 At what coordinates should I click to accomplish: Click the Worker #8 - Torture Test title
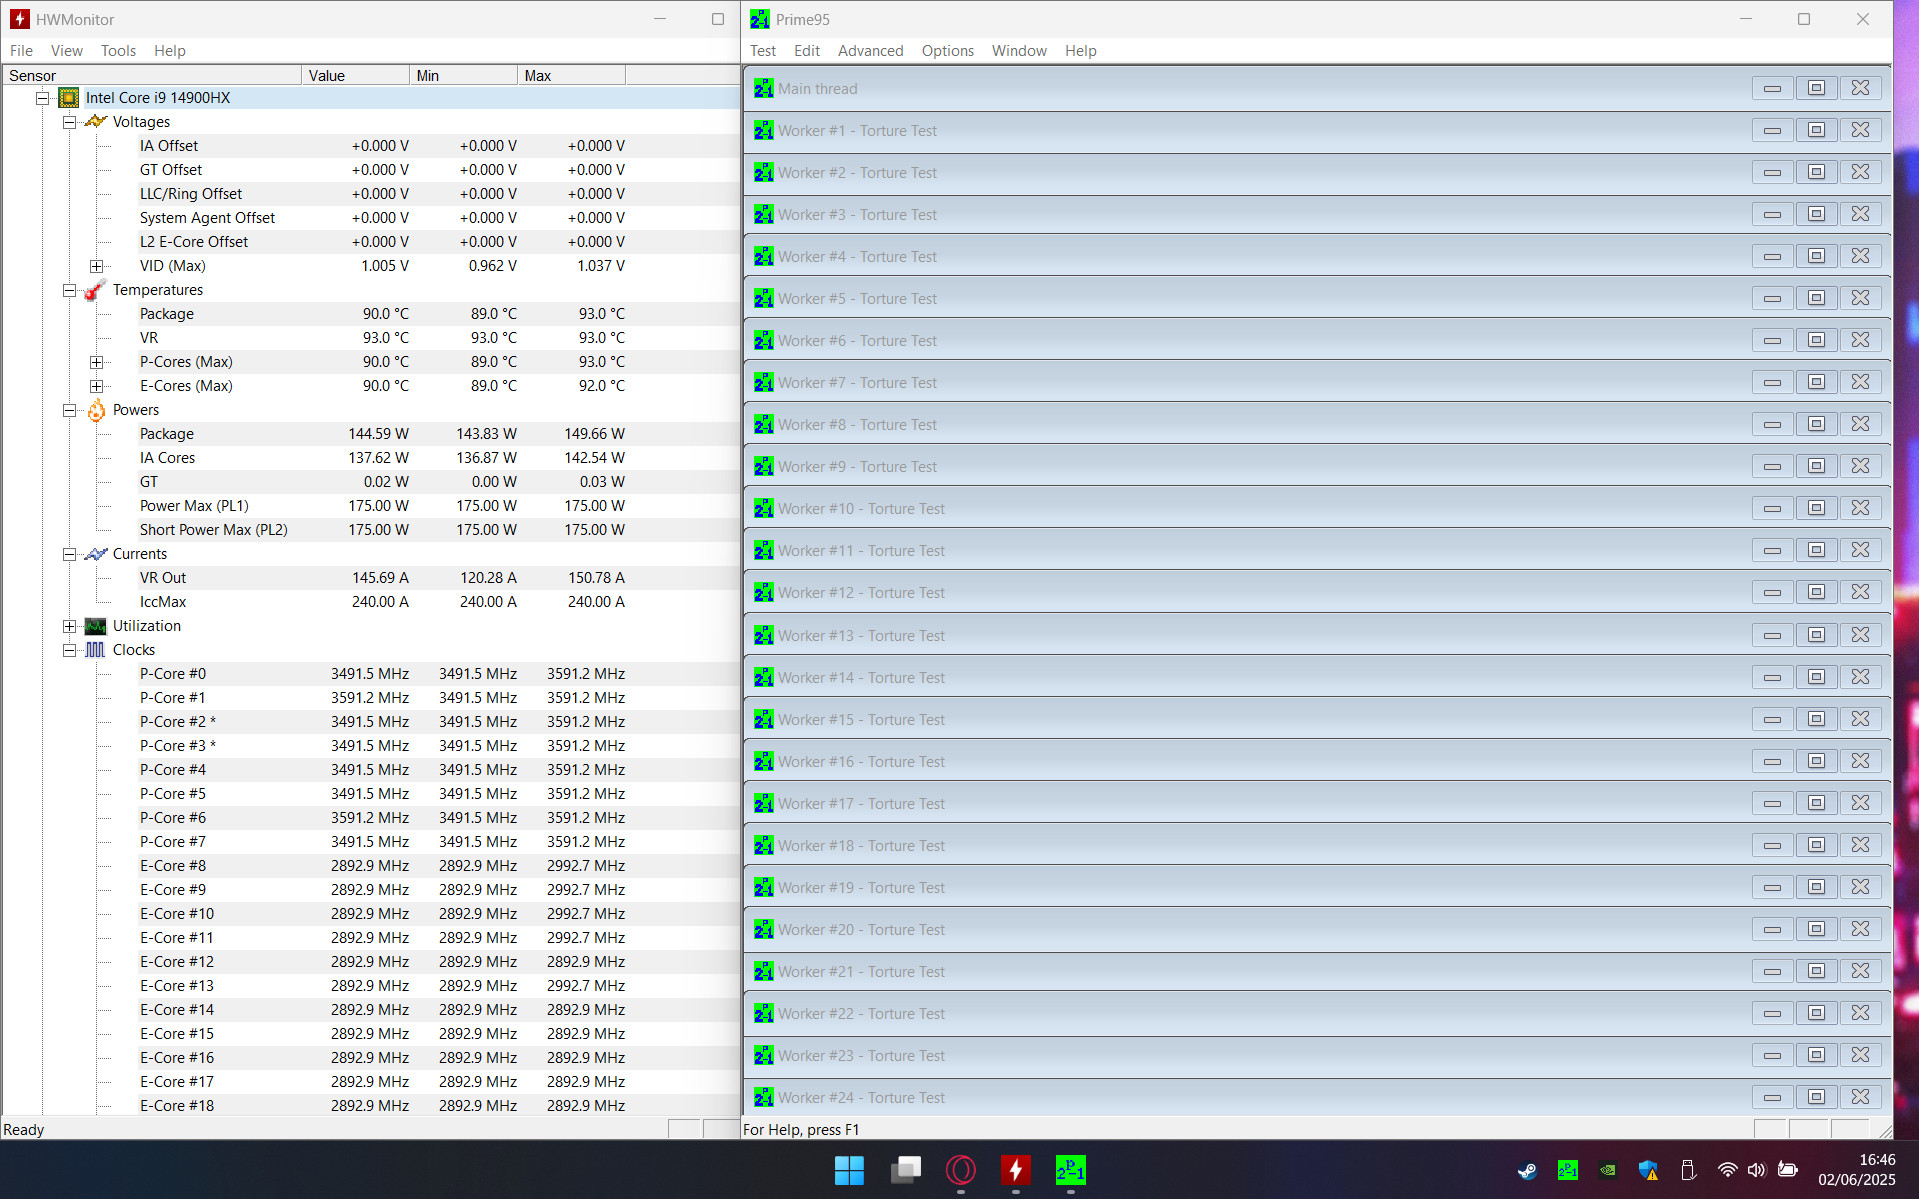[x=858, y=425]
